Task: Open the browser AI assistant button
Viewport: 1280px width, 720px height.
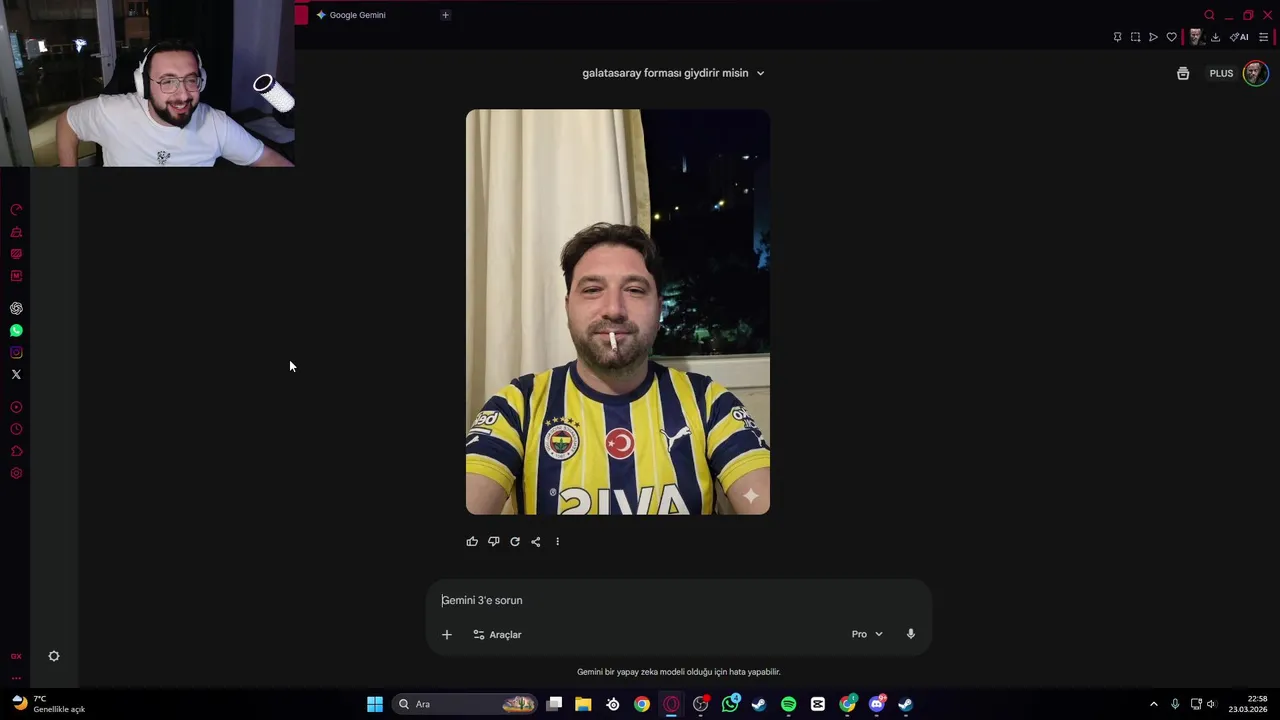Action: (x=1239, y=37)
